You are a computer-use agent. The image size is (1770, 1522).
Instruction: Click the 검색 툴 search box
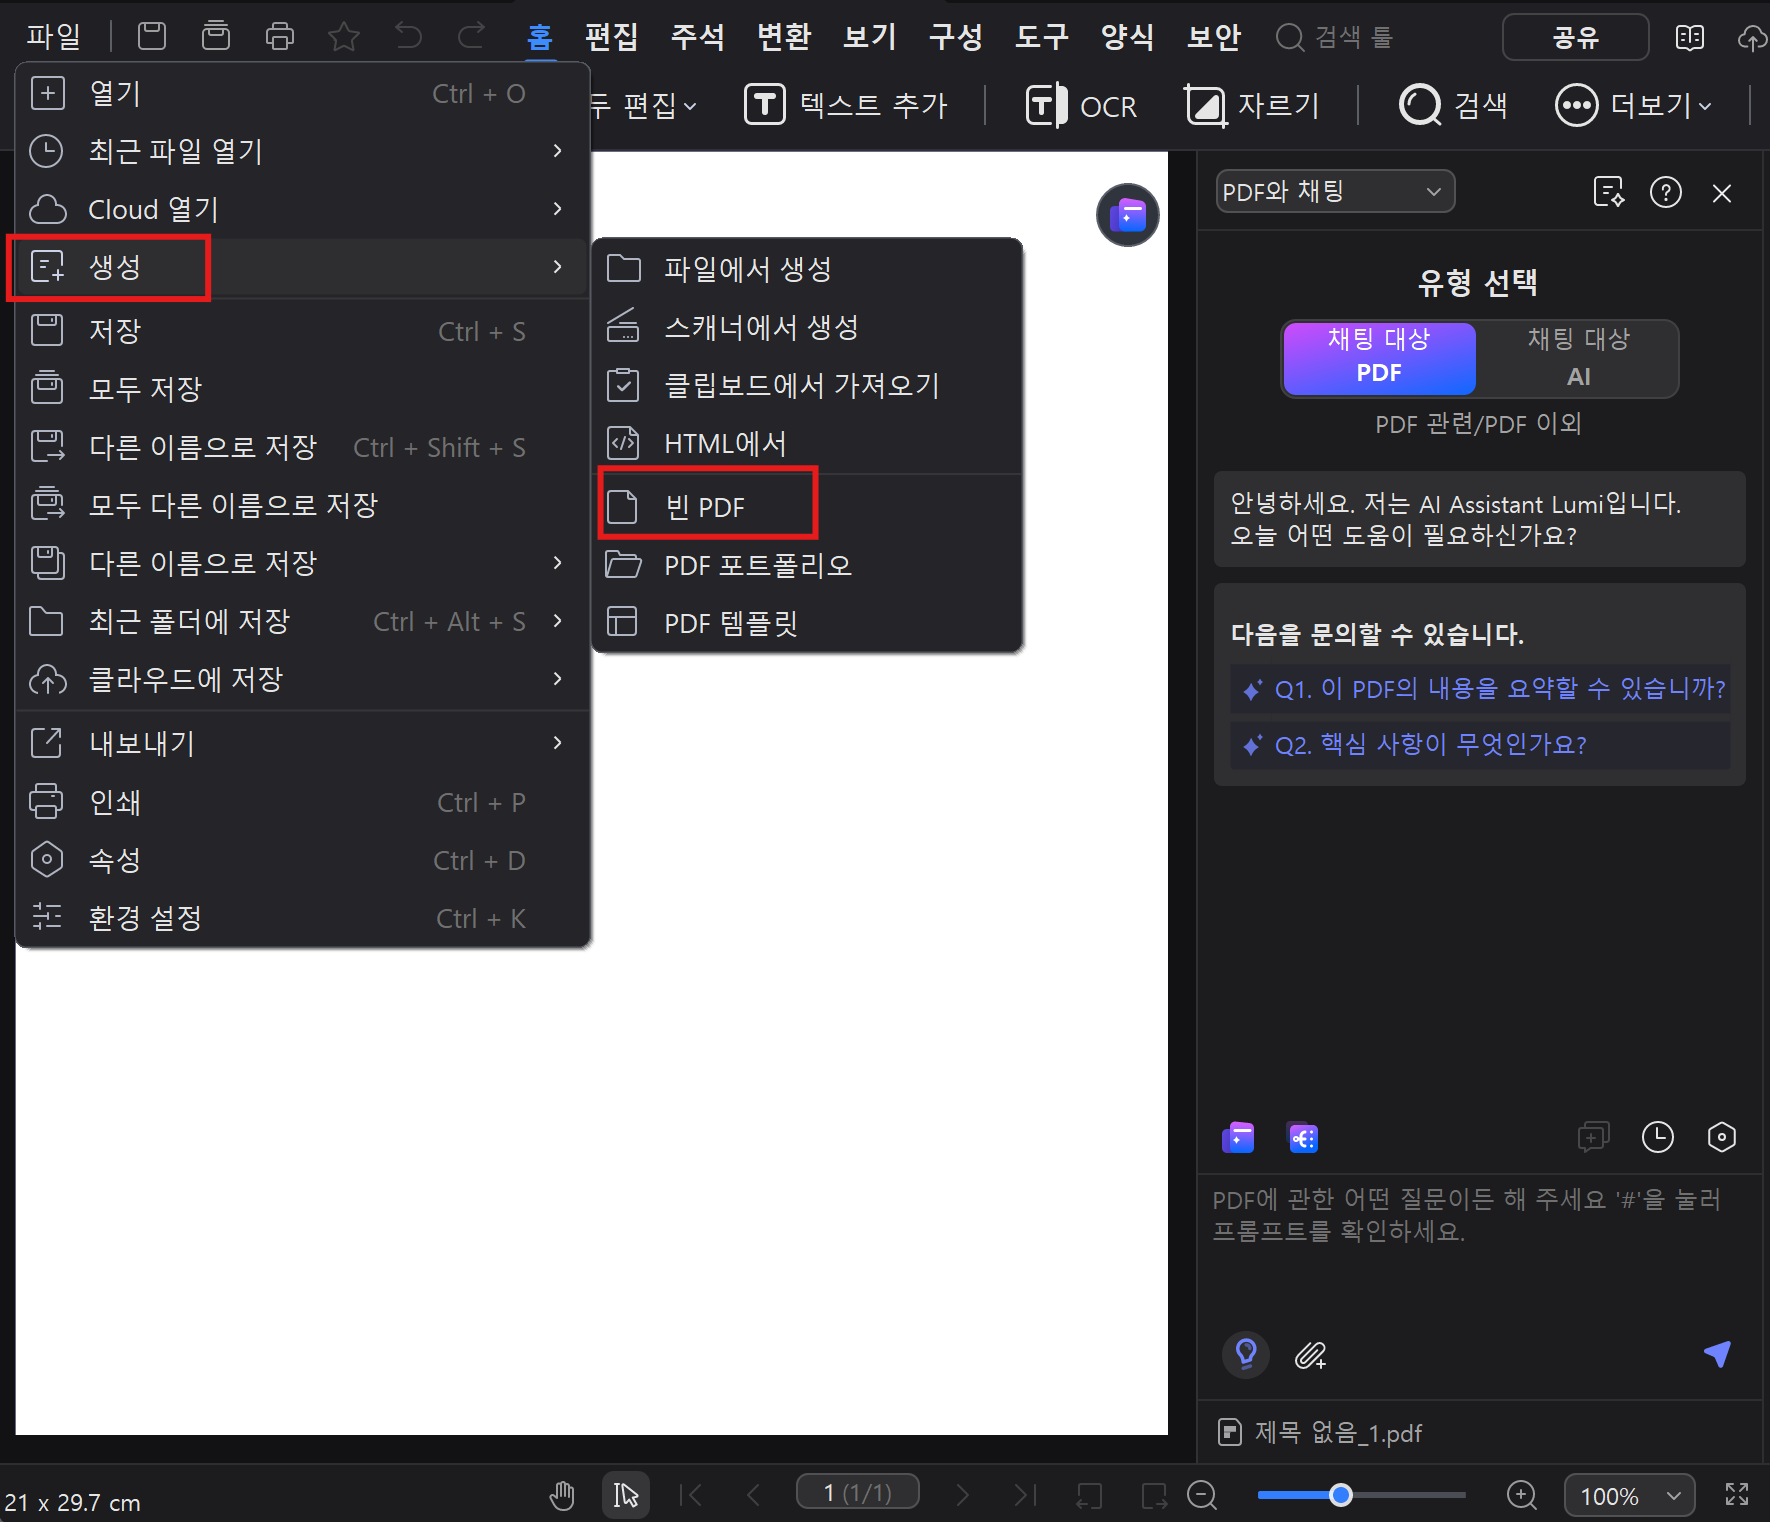(1335, 37)
